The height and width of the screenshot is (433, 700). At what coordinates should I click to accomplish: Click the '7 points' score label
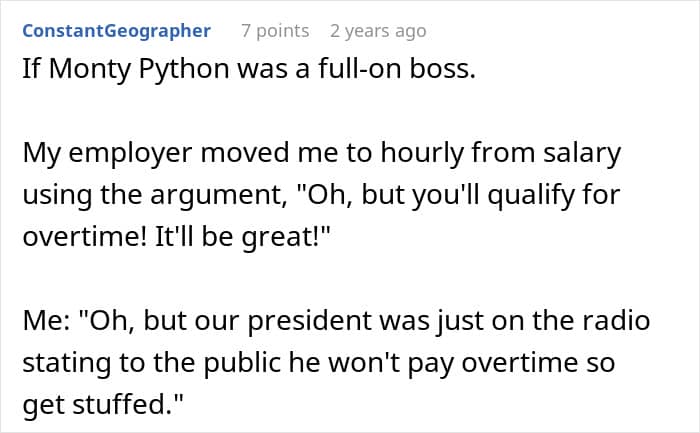[275, 31]
